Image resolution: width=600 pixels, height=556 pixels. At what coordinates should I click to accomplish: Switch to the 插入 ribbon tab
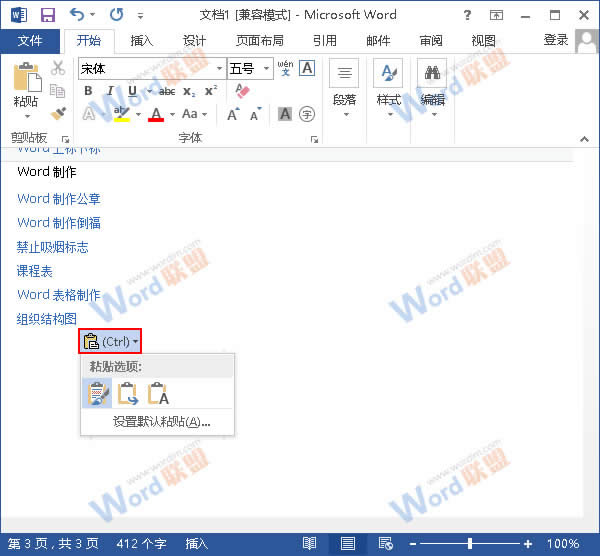[142, 41]
